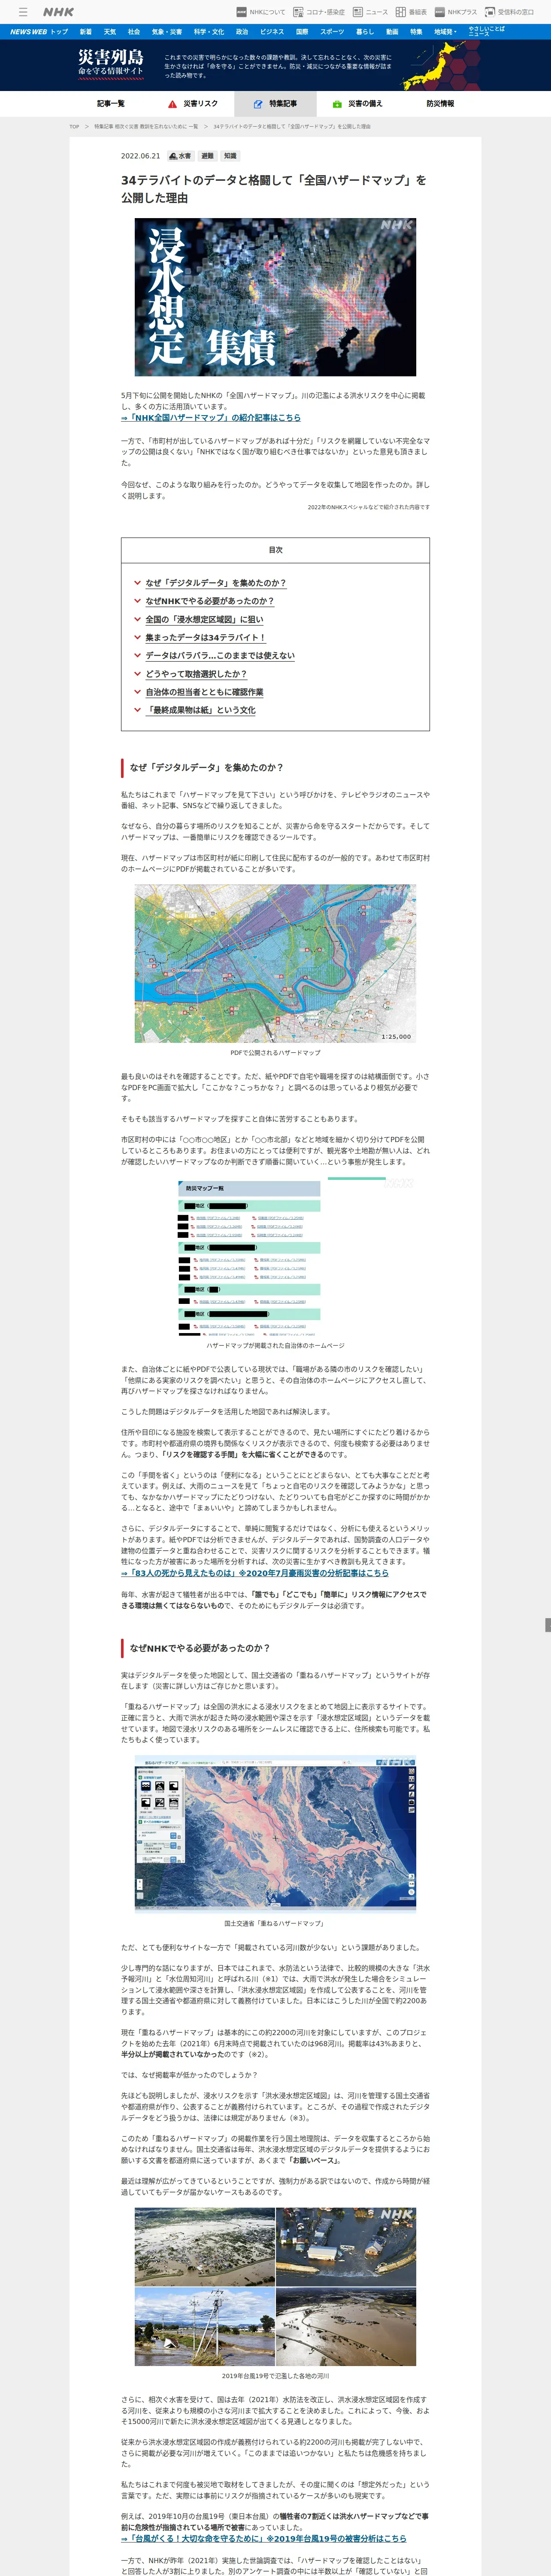The height and width of the screenshot is (2576, 551).
Task: Open the NHKについて link
Action: click(x=261, y=12)
